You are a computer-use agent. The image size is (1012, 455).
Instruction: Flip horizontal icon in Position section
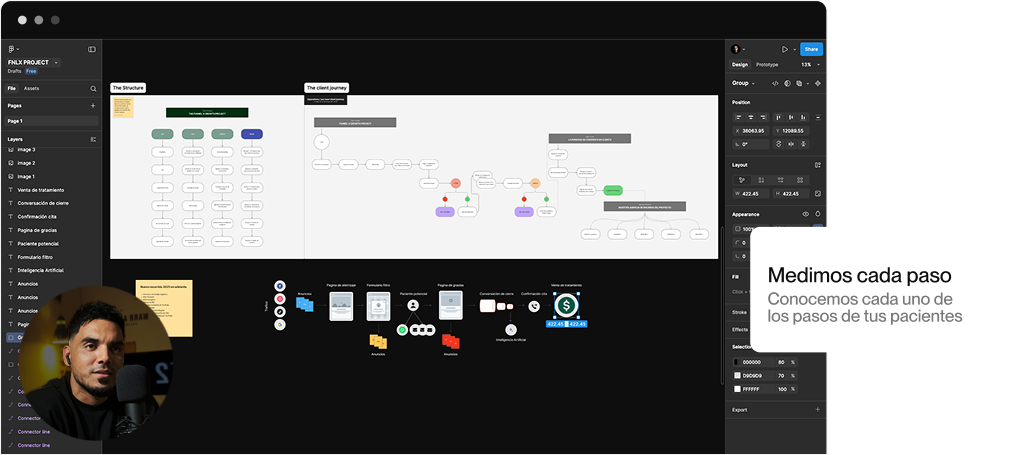pos(791,145)
